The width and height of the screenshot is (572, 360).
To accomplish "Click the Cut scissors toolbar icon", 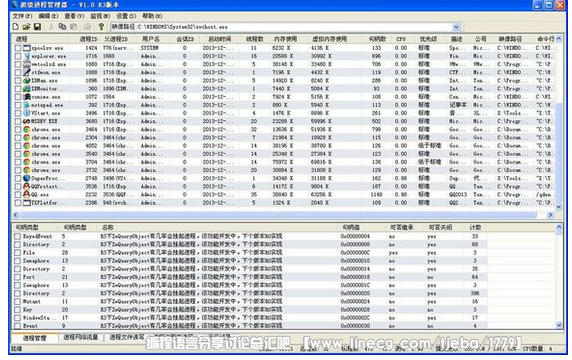I will pos(51,27).
